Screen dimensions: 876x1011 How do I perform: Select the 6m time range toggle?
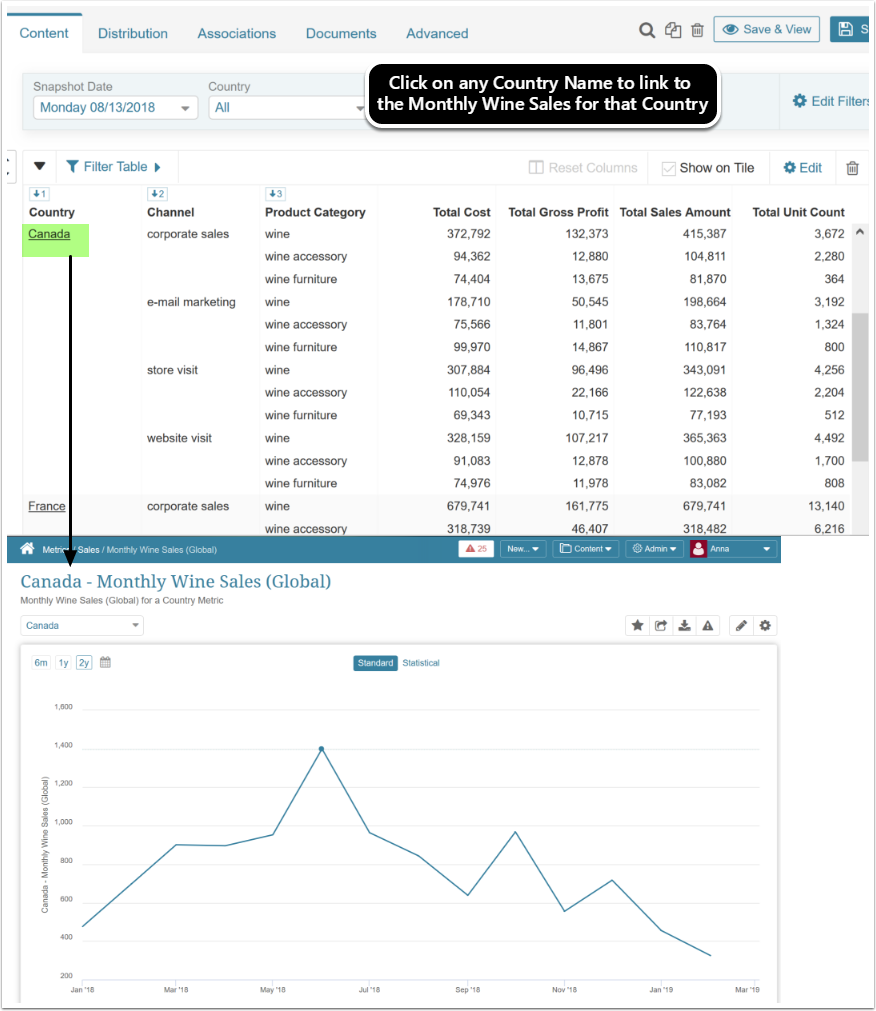click(x=41, y=662)
